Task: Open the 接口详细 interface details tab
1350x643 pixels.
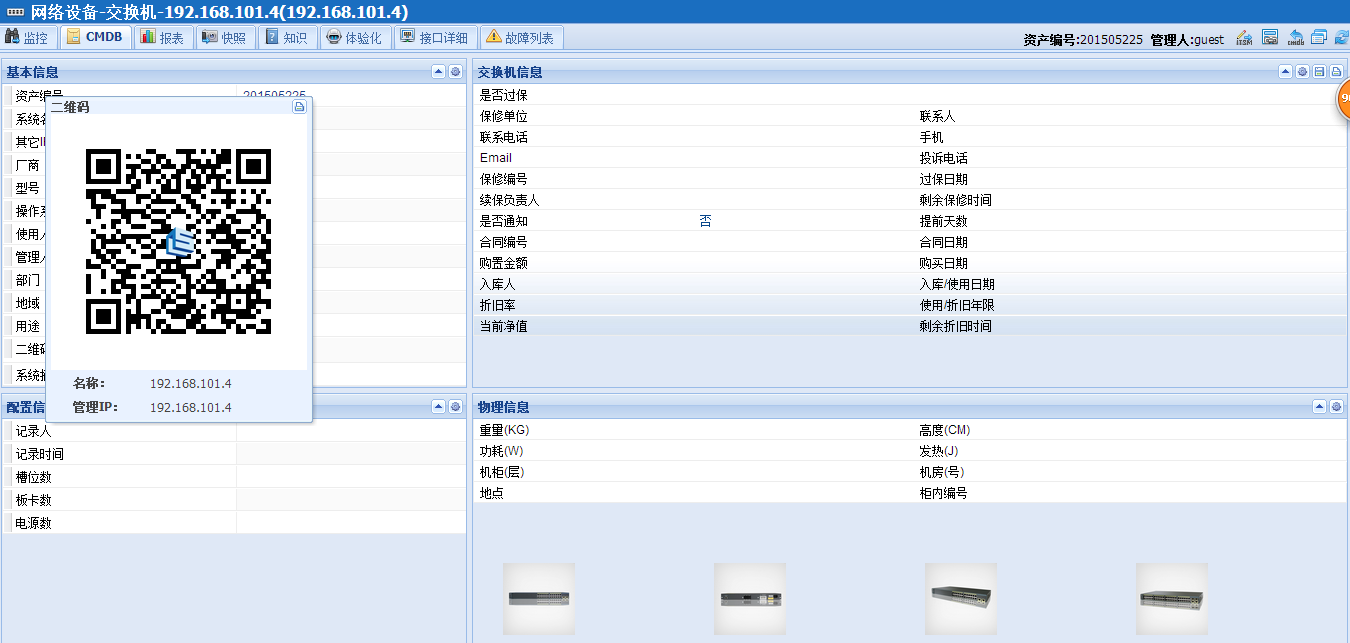Action: click(434, 37)
